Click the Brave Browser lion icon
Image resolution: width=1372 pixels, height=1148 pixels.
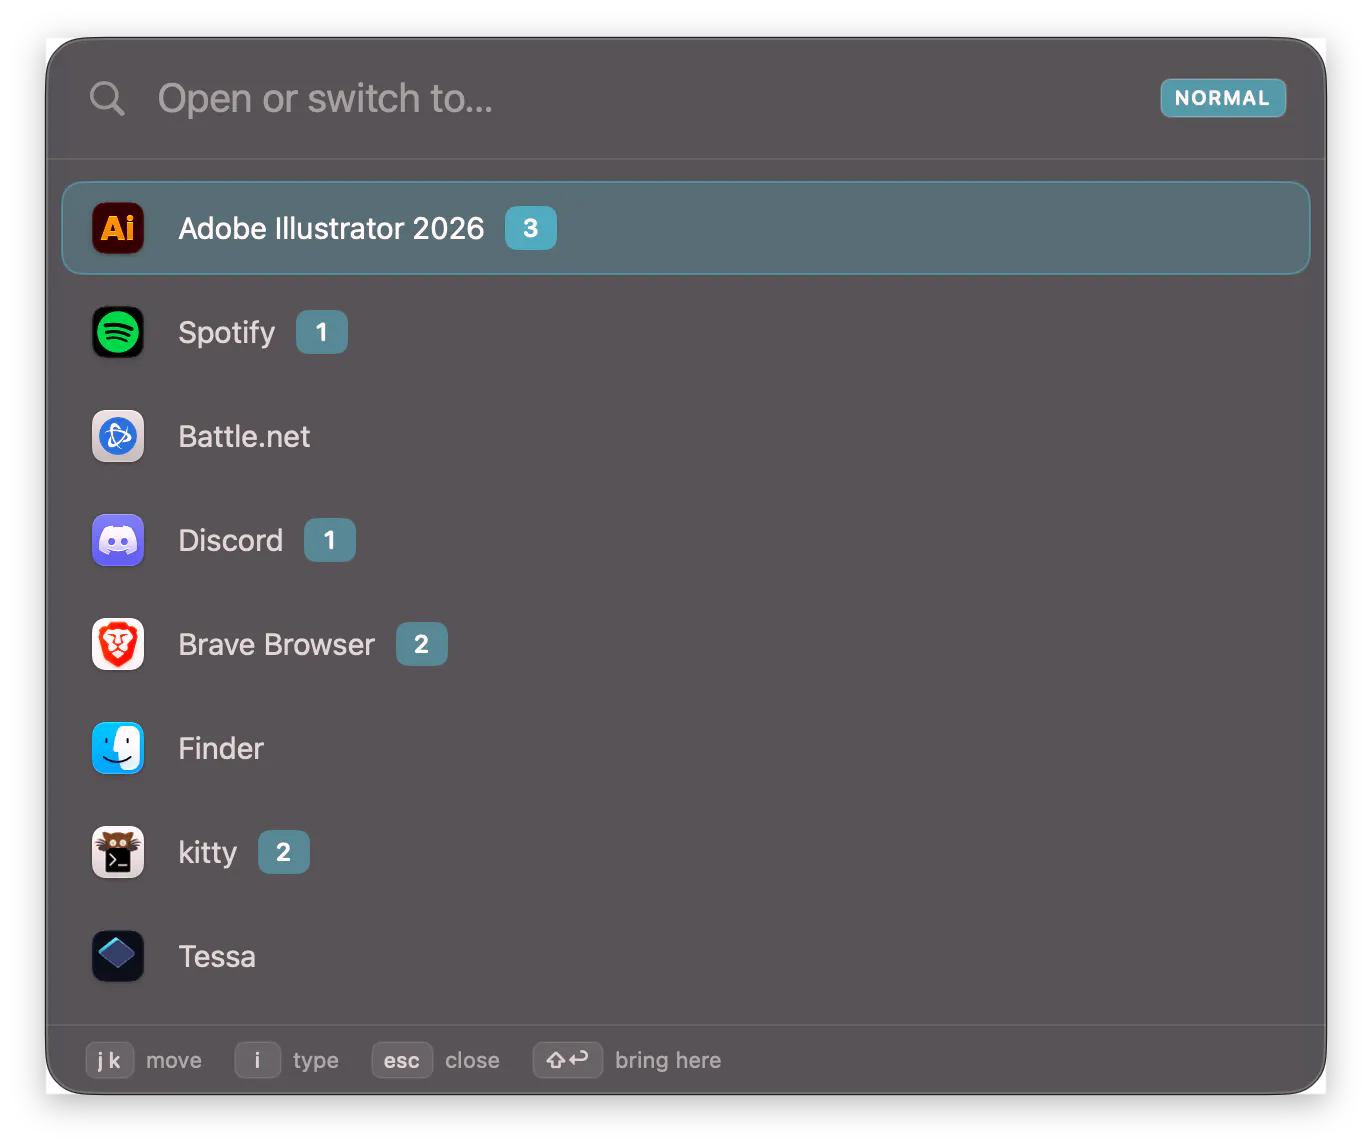118,644
